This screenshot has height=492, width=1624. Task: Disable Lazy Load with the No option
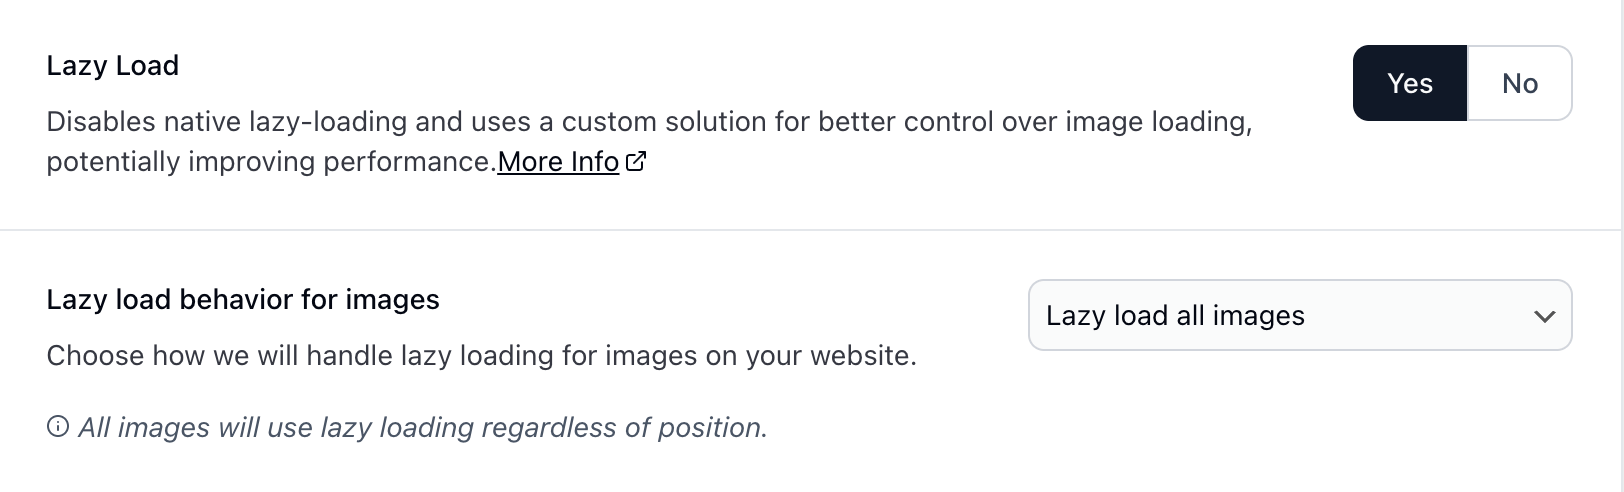click(x=1519, y=84)
